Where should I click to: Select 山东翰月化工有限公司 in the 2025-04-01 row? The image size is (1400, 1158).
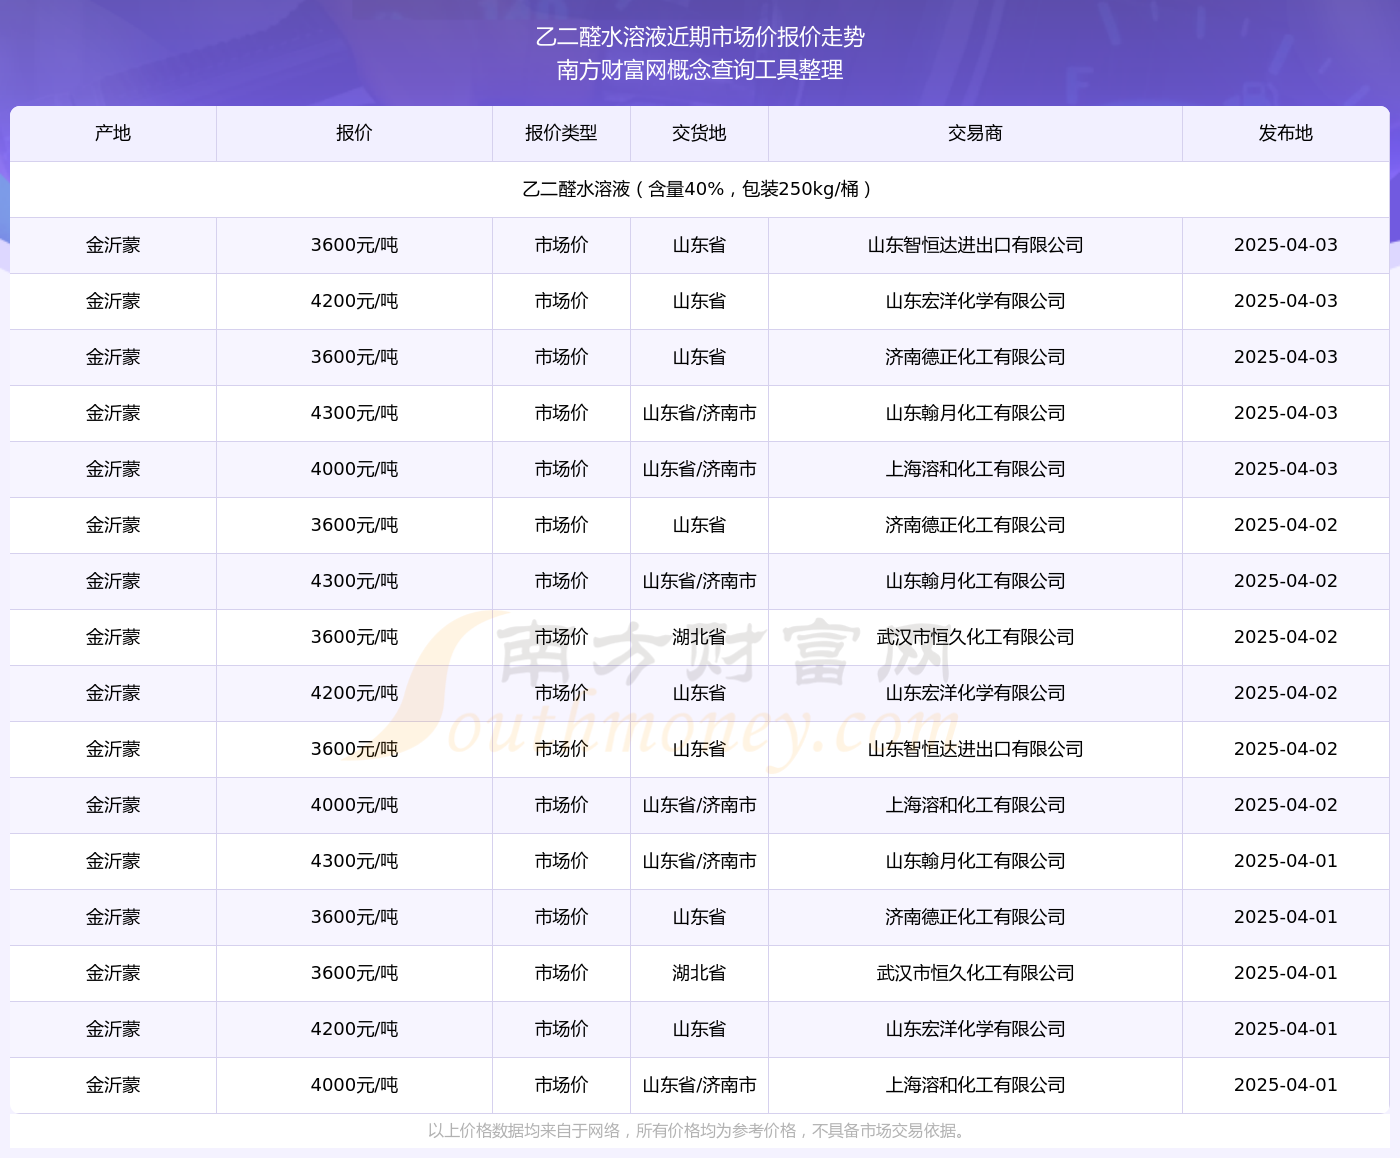(975, 861)
